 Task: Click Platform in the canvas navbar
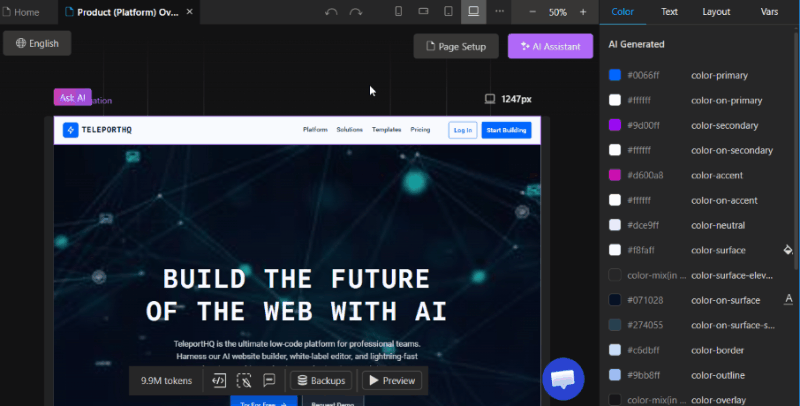click(315, 130)
